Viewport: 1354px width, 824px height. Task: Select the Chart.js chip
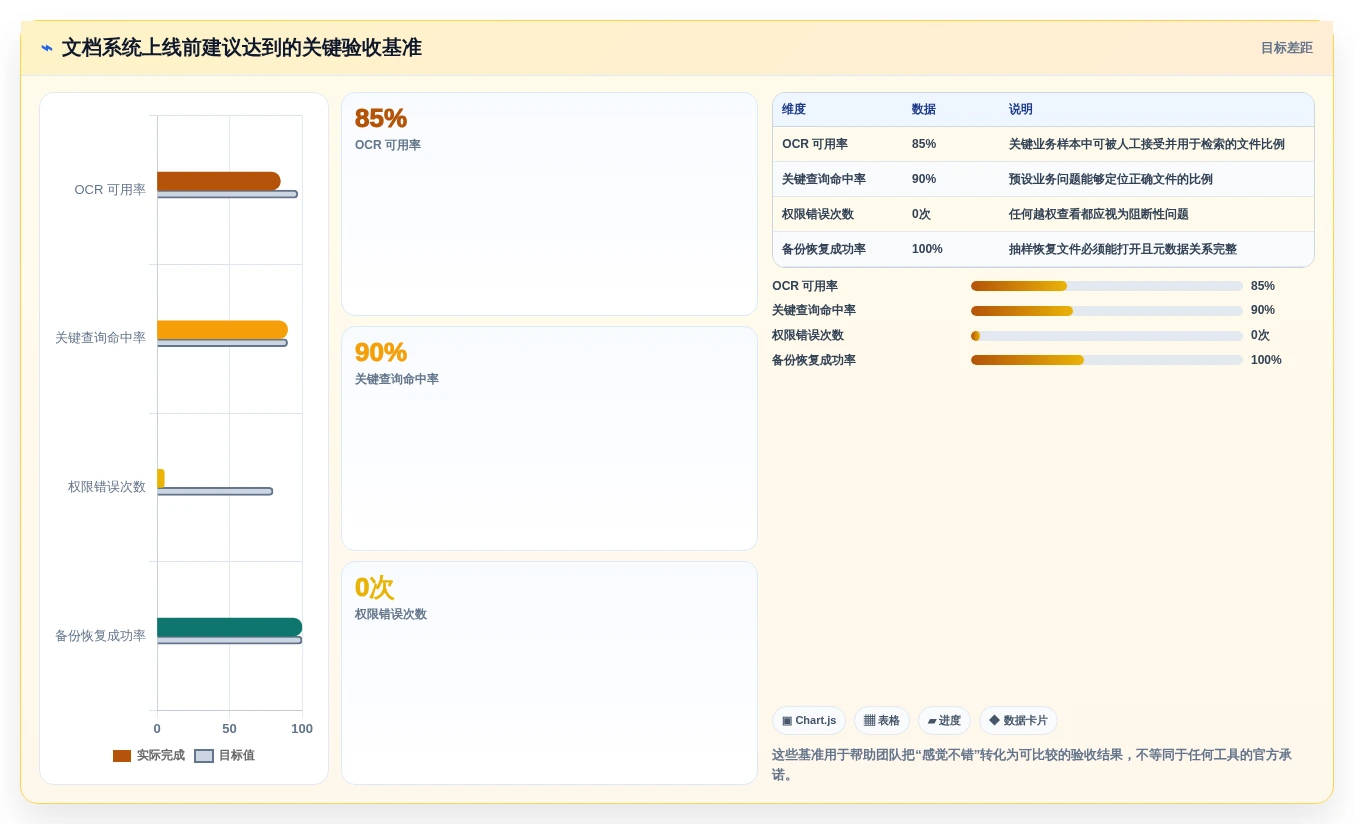click(x=809, y=721)
